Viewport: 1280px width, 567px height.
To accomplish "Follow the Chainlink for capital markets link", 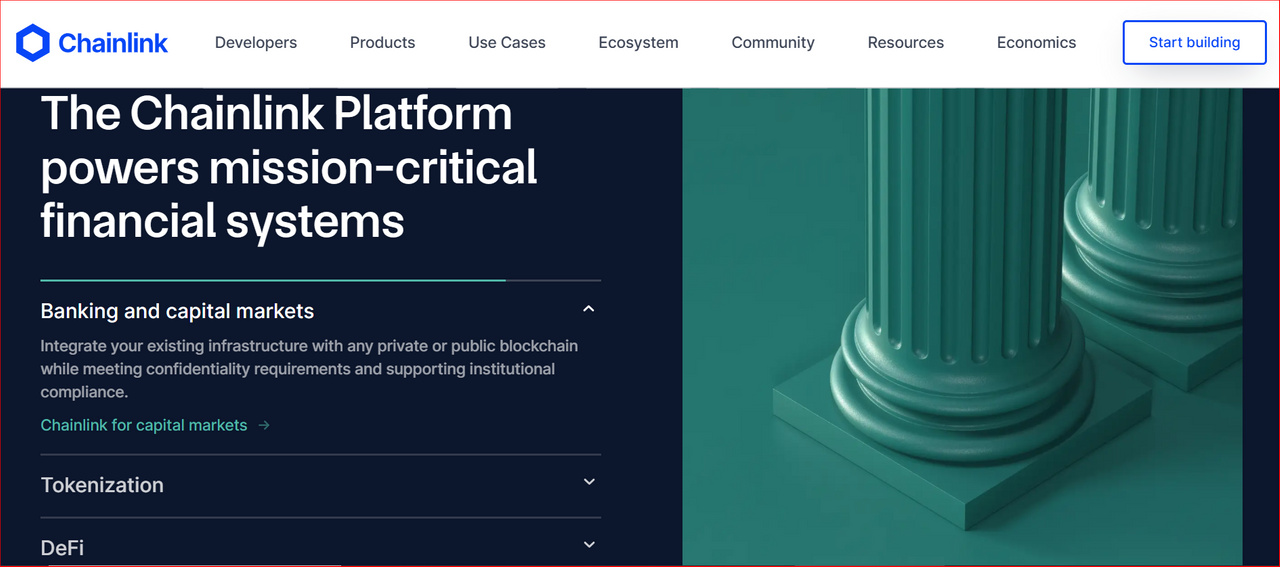I will pyautogui.click(x=144, y=425).
